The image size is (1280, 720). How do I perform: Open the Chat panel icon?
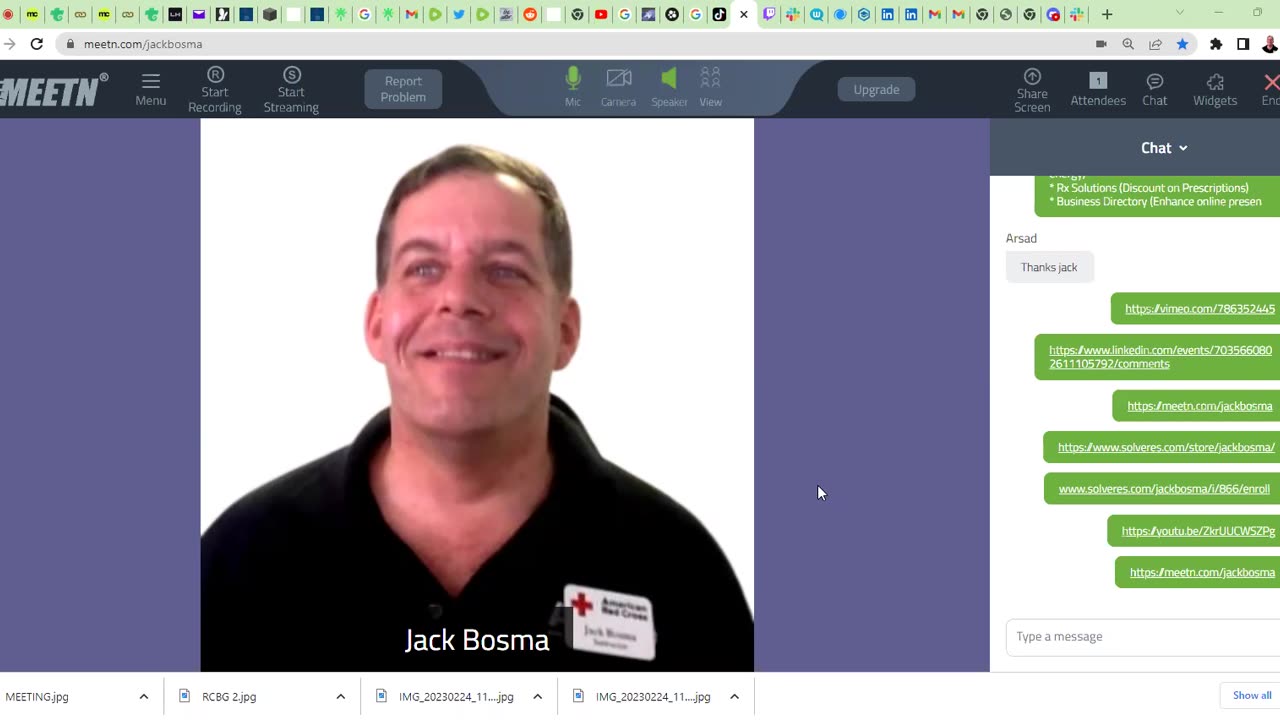click(x=1155, y=89)
